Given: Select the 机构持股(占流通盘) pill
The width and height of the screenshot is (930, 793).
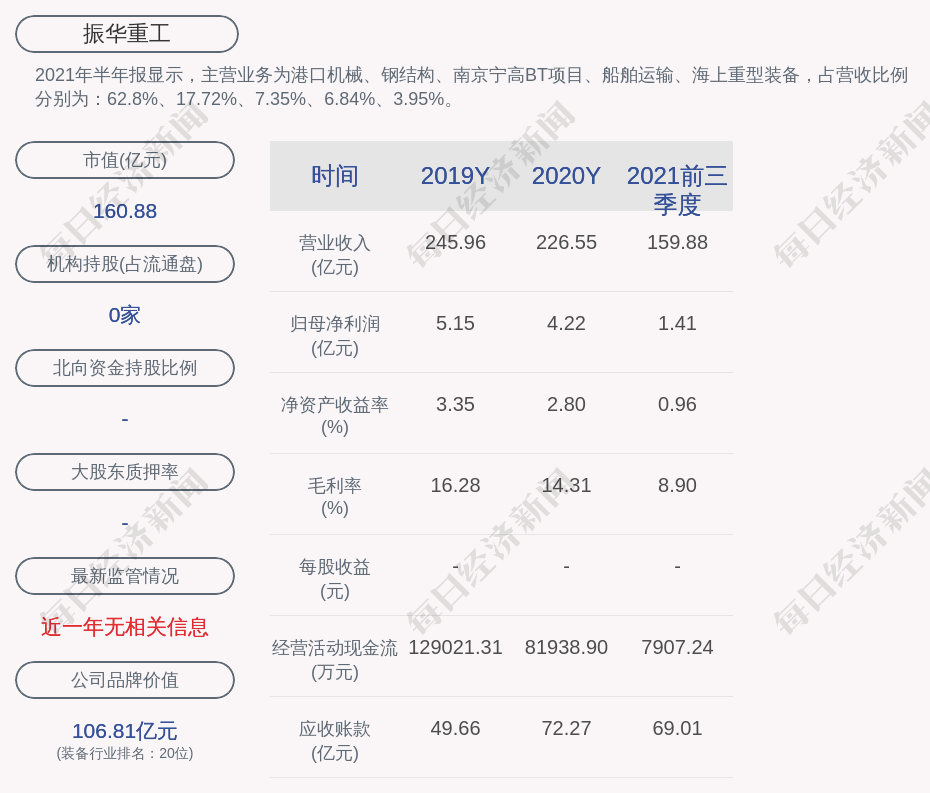Looking at the screenshot, I should pos(125,264).
